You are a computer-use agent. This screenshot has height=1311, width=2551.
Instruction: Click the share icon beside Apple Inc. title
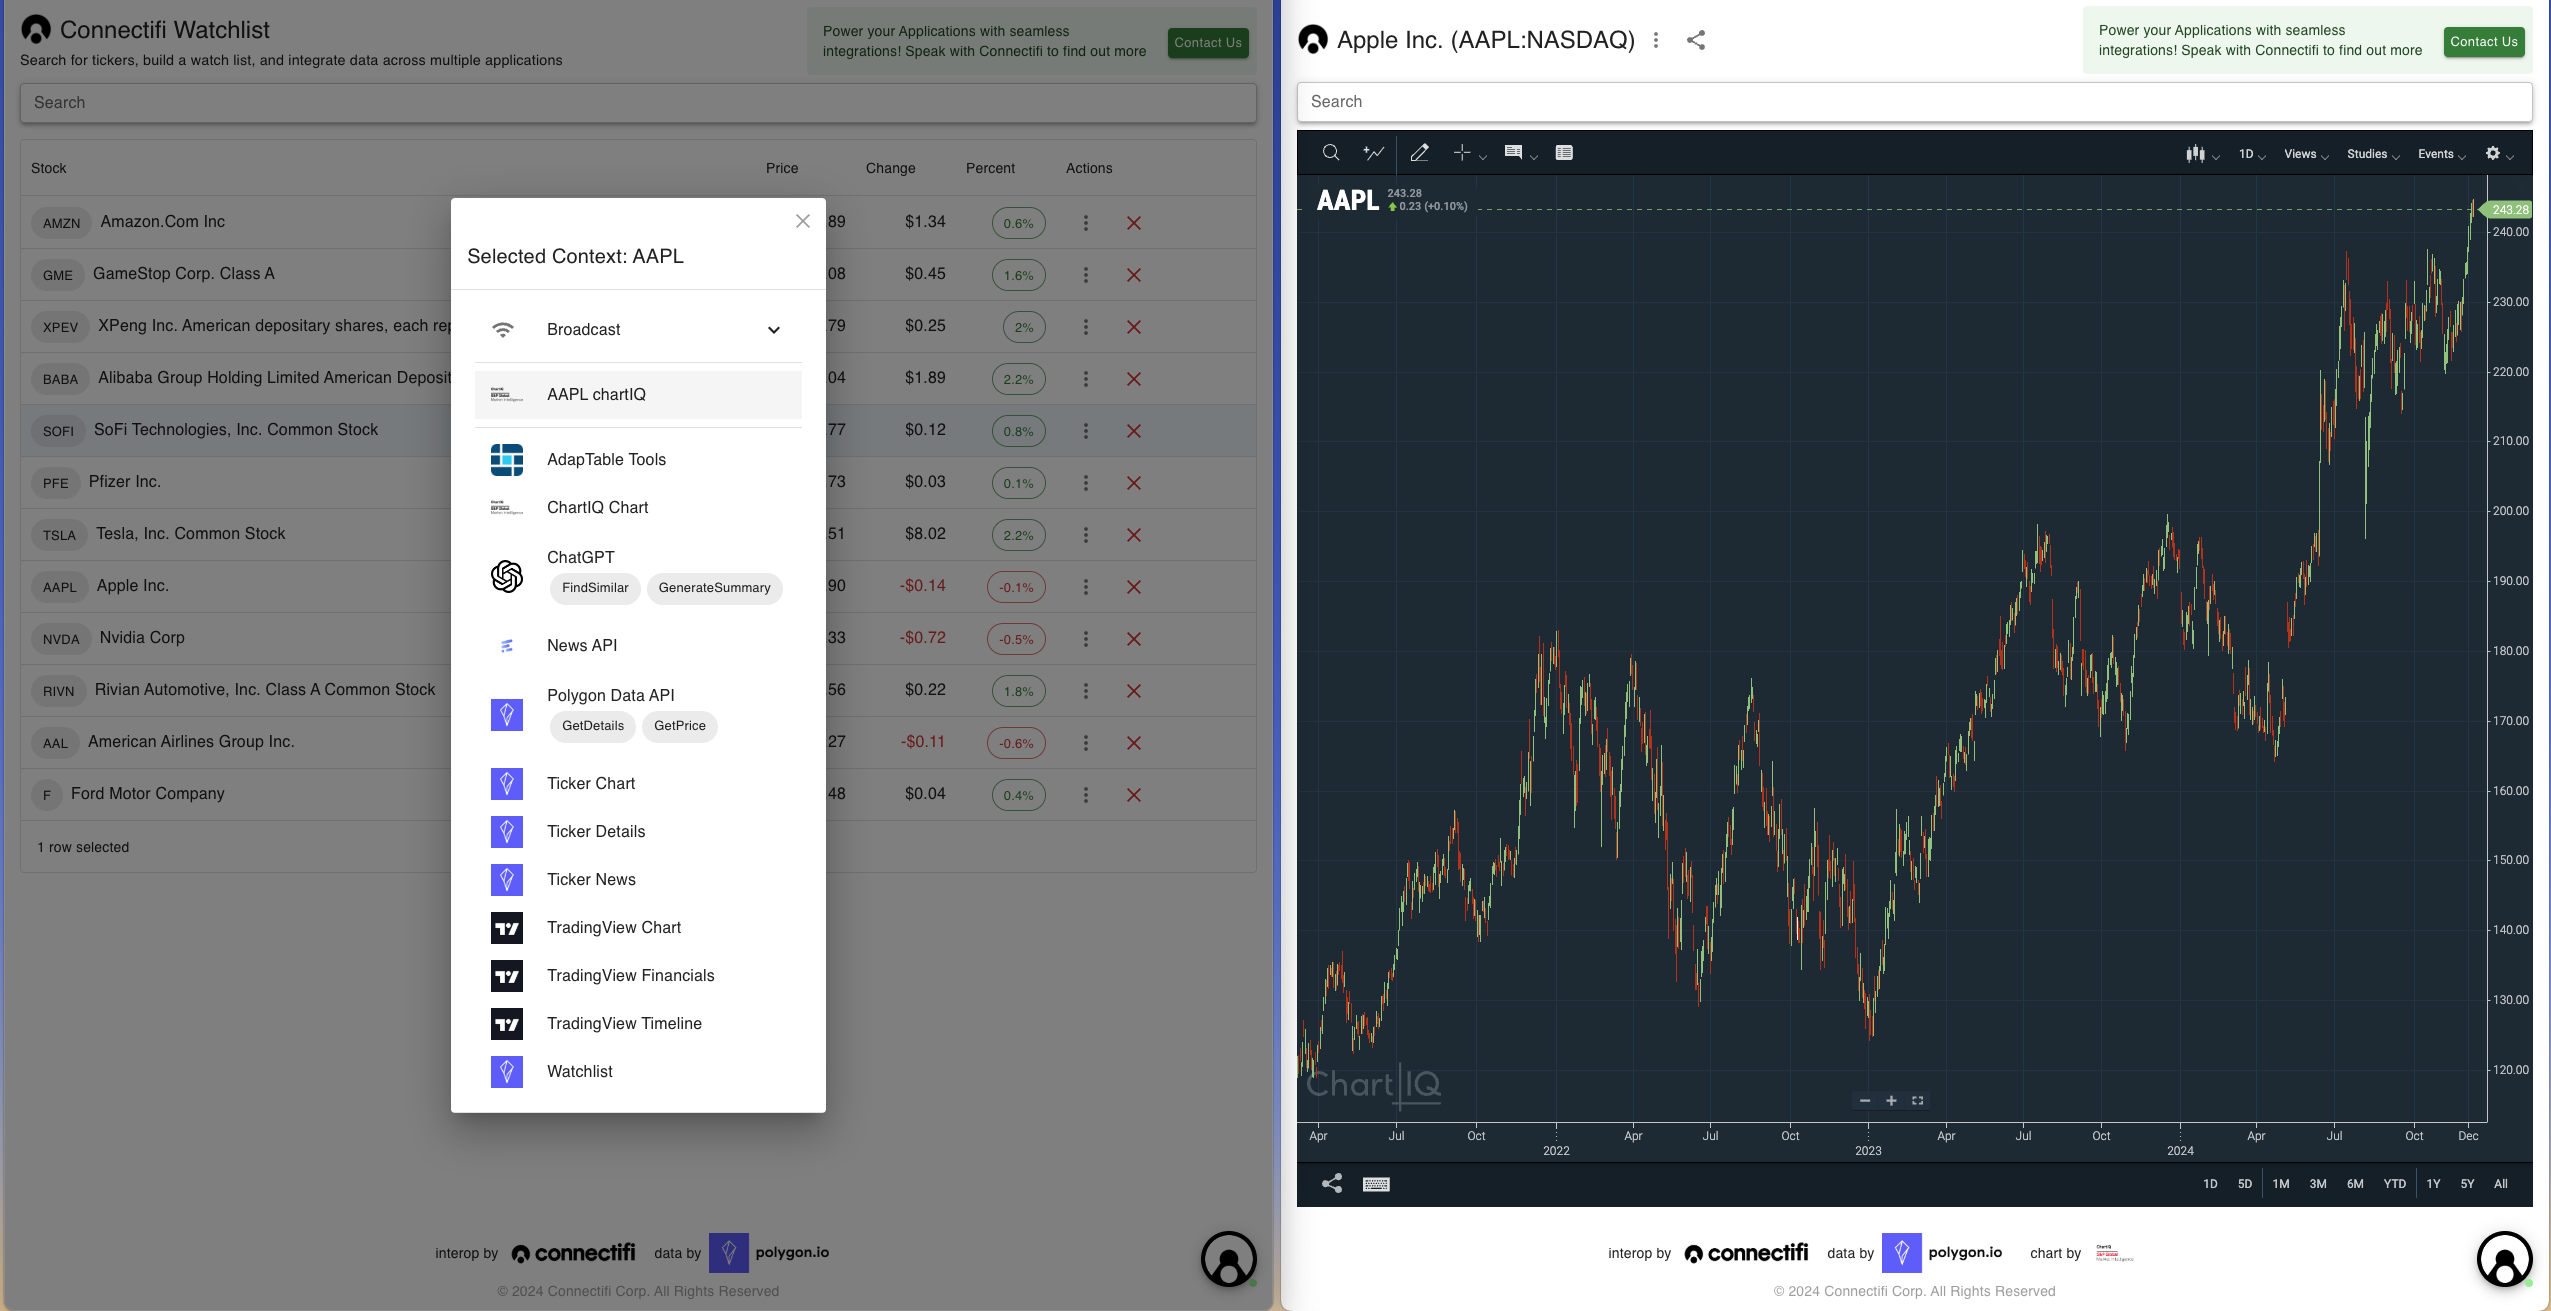(1696, 40)
